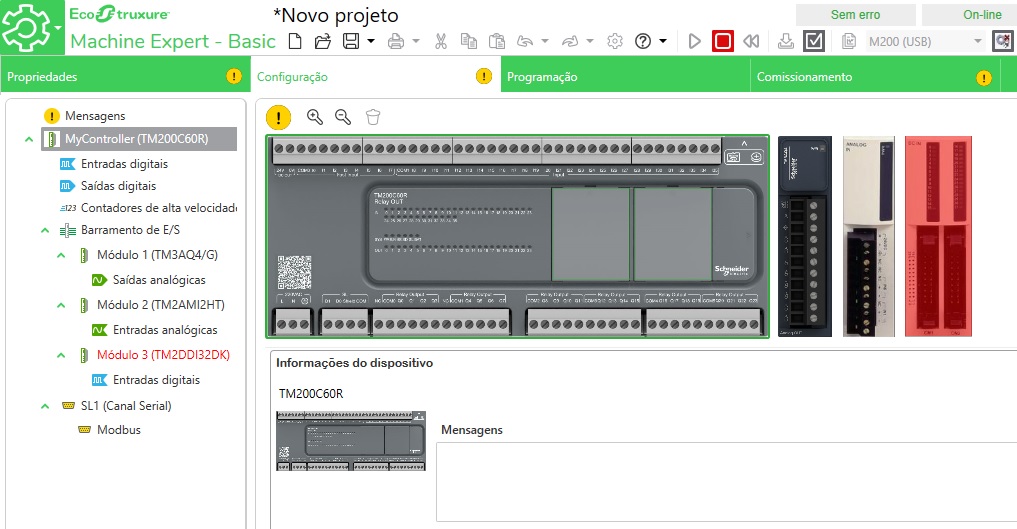Image resolution: width=1017 pixels, height=529 pixels.
Task: Select the red TM2DDI32DK module image
Action: pyautogui.click(x=937, y=236)
